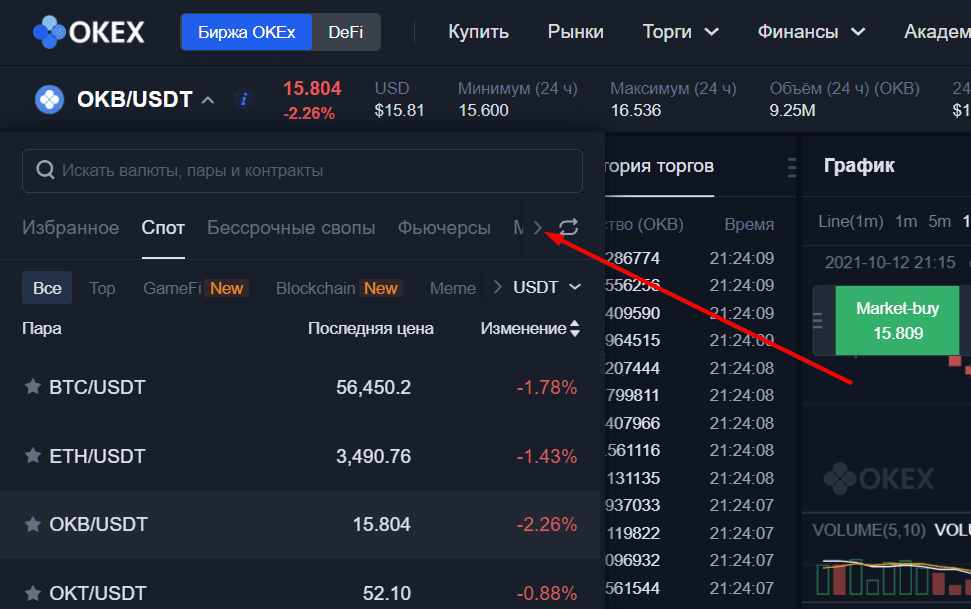Collapse the OKB/USDT pair selector
The image size is (971, 609).
tap(208, 100)
